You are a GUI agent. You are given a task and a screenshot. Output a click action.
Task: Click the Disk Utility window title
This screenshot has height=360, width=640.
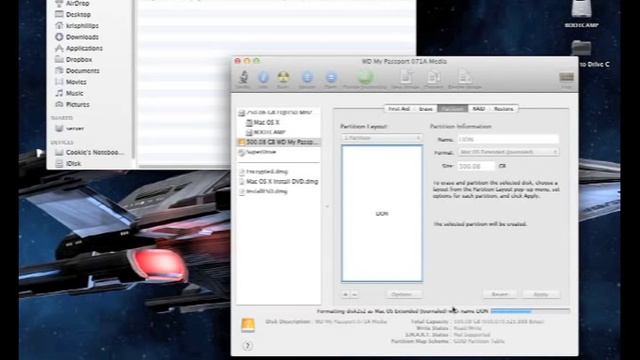(x=404, y=61)
